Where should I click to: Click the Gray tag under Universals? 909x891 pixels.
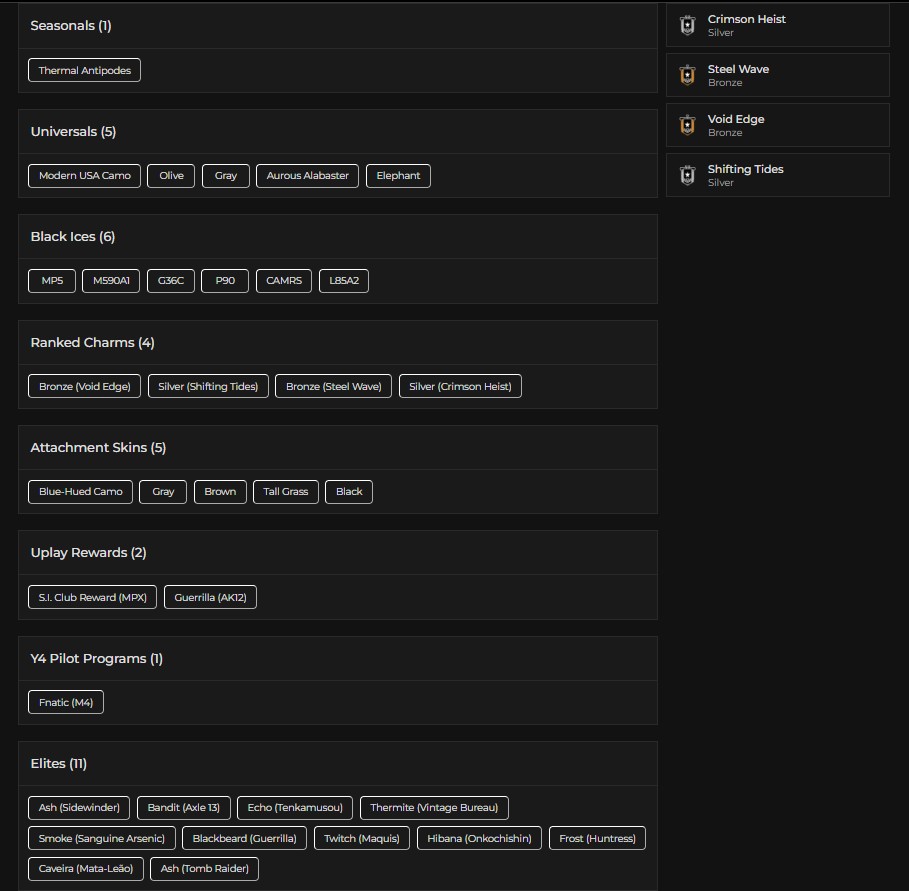click(x=226, y=176)
